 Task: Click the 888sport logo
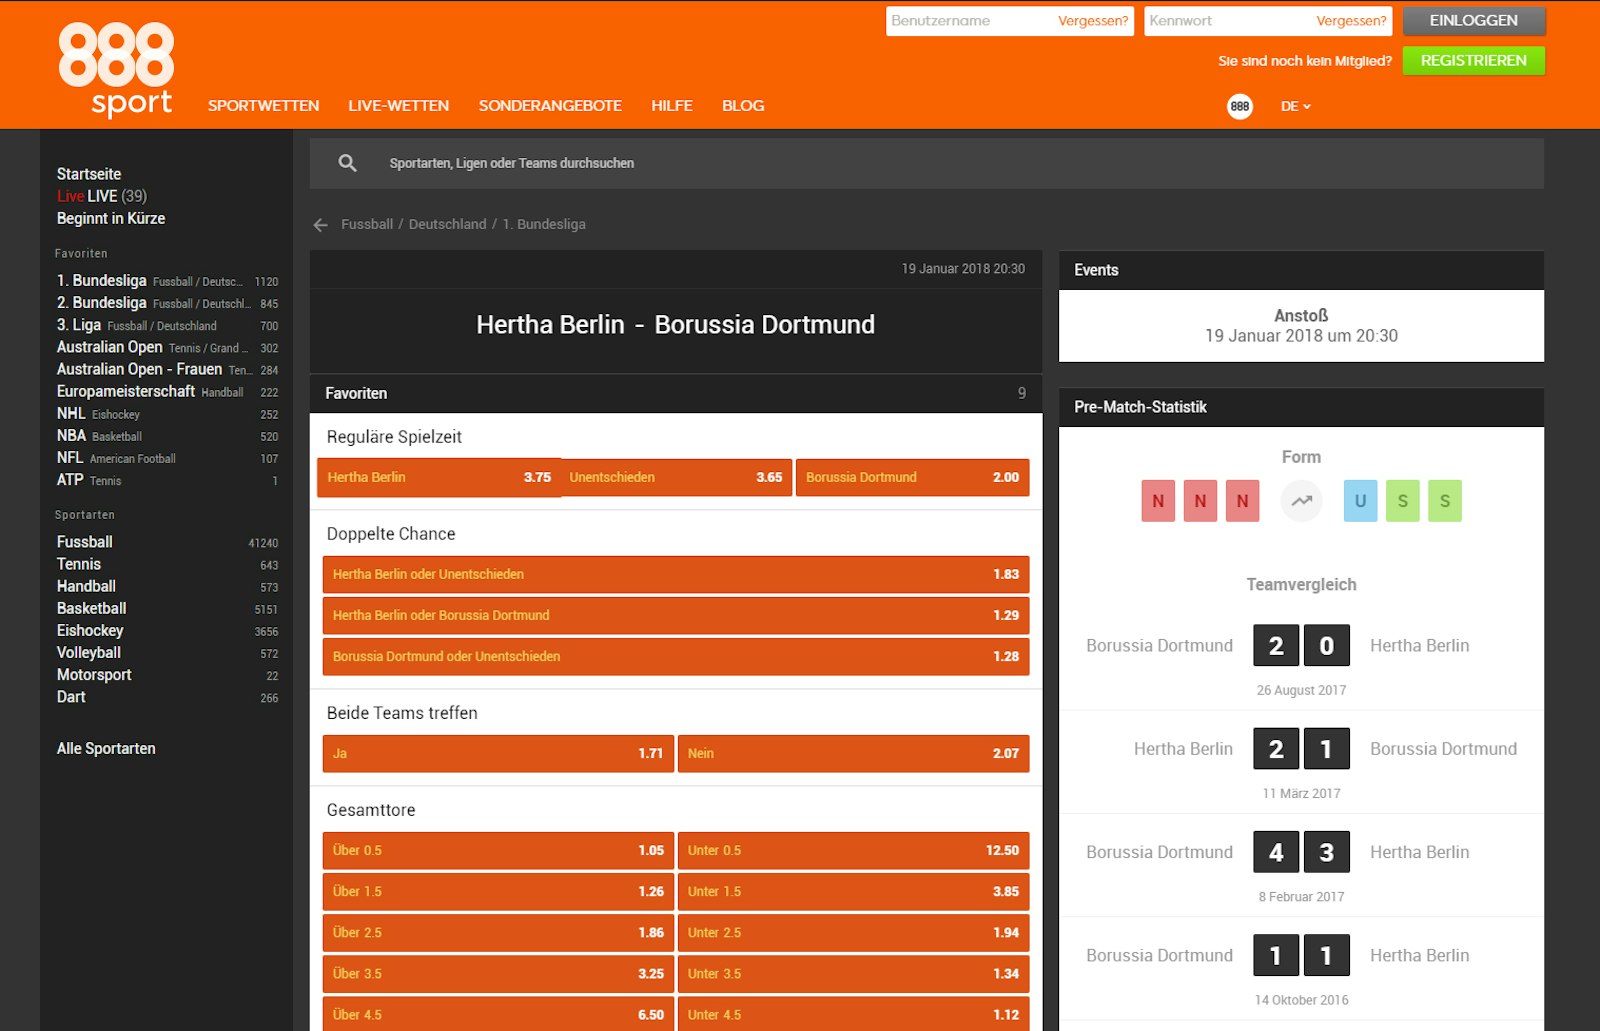[116, 69]
